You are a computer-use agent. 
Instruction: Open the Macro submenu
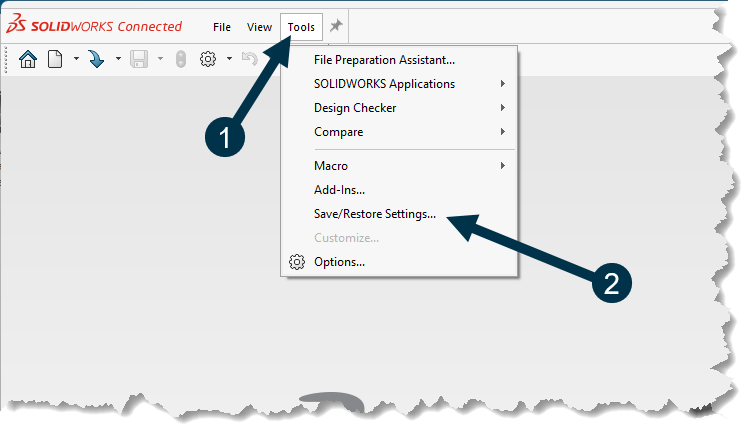[399, 166]
